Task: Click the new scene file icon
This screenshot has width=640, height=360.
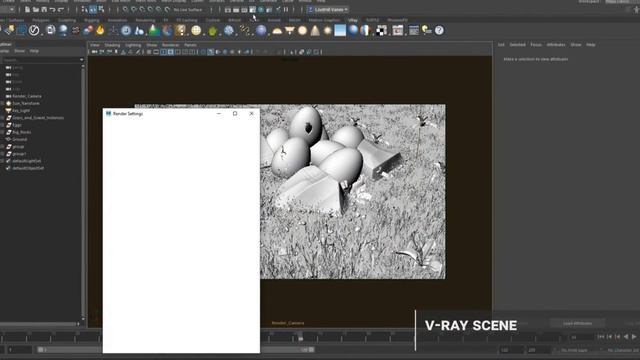Action: (x=27, y=9)
